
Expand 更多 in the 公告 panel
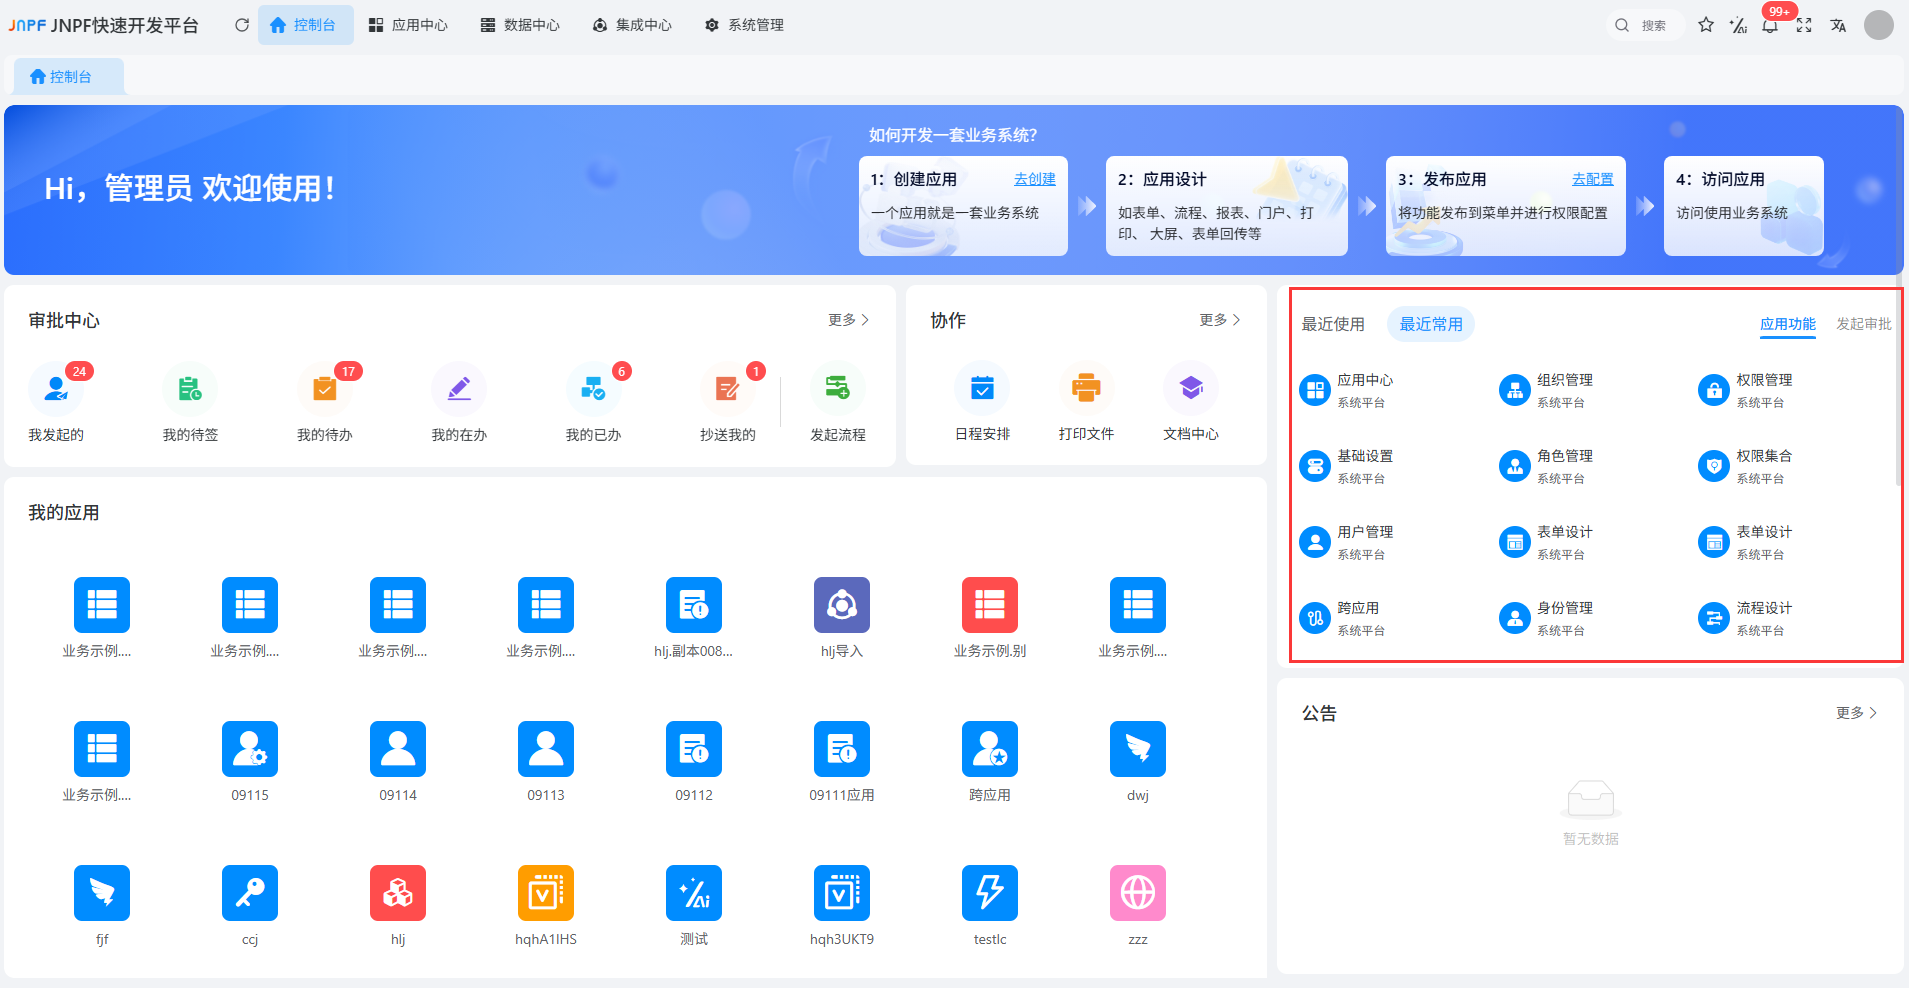click(x=1856, y=713)
